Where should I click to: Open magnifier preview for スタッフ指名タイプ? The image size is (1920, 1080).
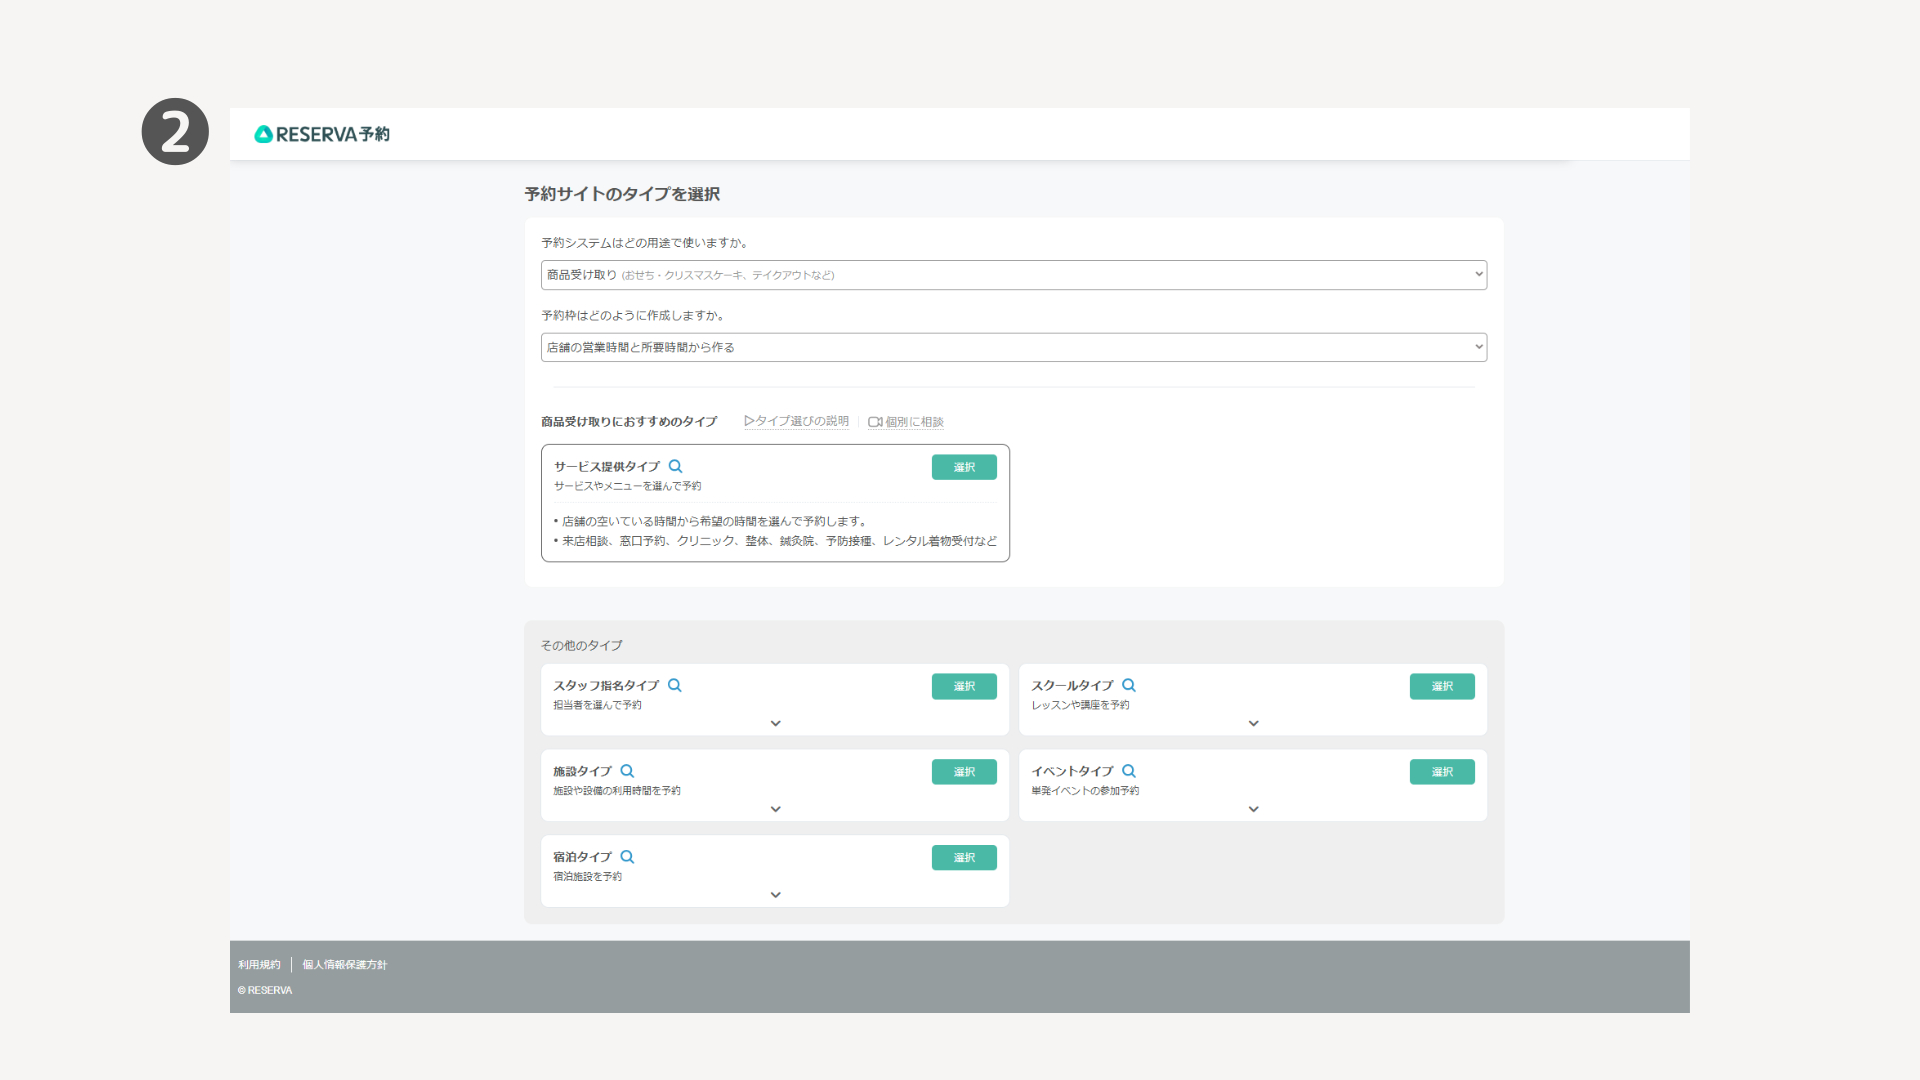pyautogui.click(x=675, y=685)
